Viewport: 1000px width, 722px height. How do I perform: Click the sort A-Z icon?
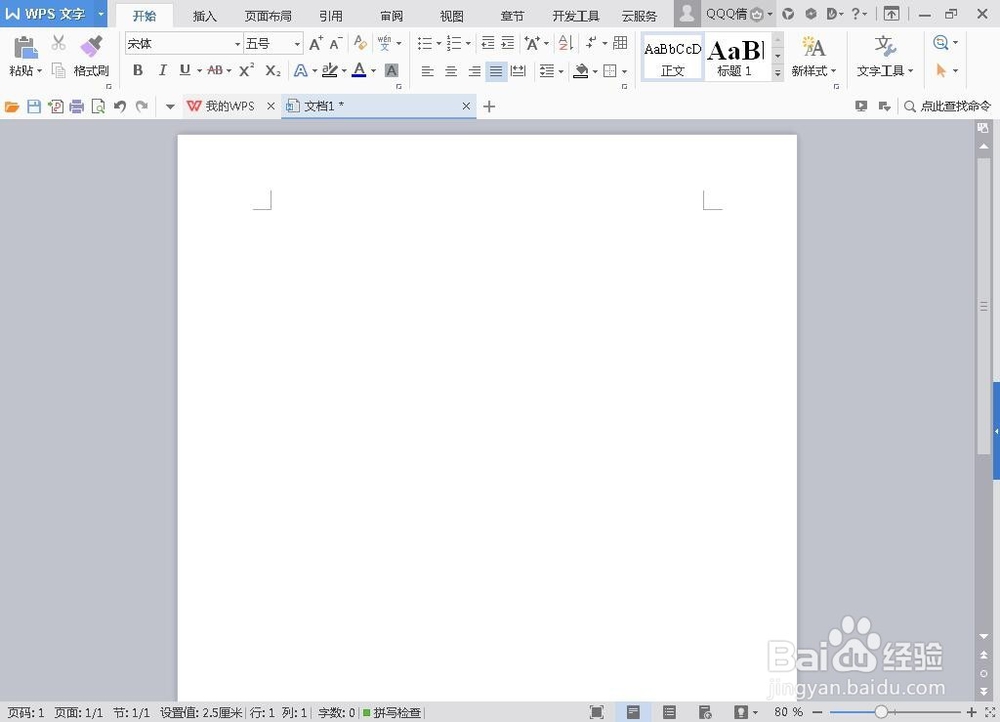pos(566,43)
